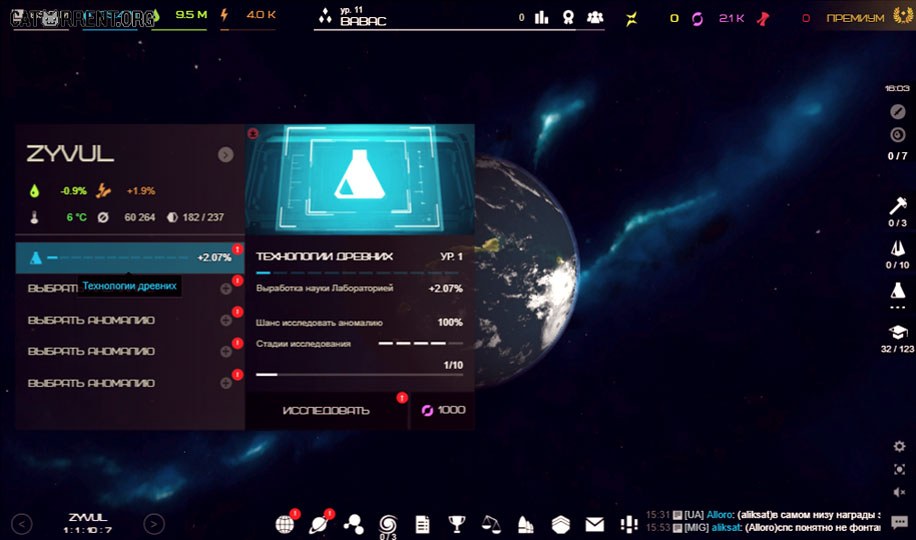Click the 60 264 planet diameter value
916x540 pixels.
140,217
